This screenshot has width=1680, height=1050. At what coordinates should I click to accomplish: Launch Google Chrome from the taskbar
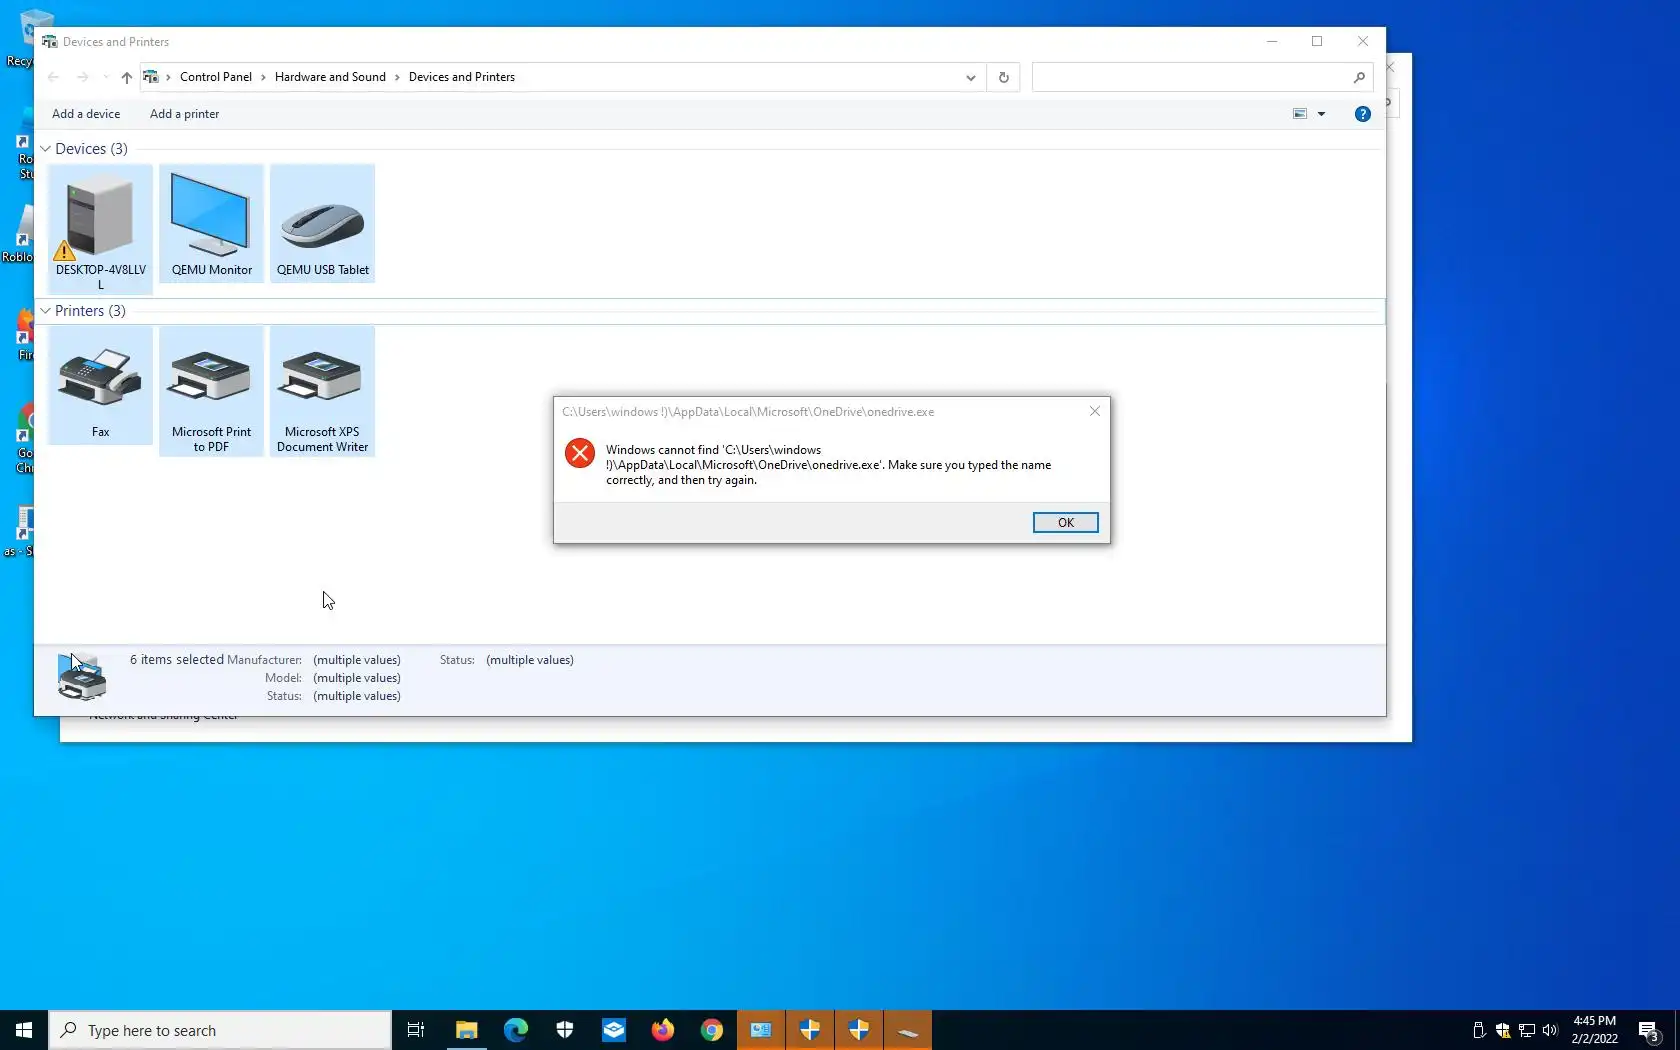(712, 1030)
